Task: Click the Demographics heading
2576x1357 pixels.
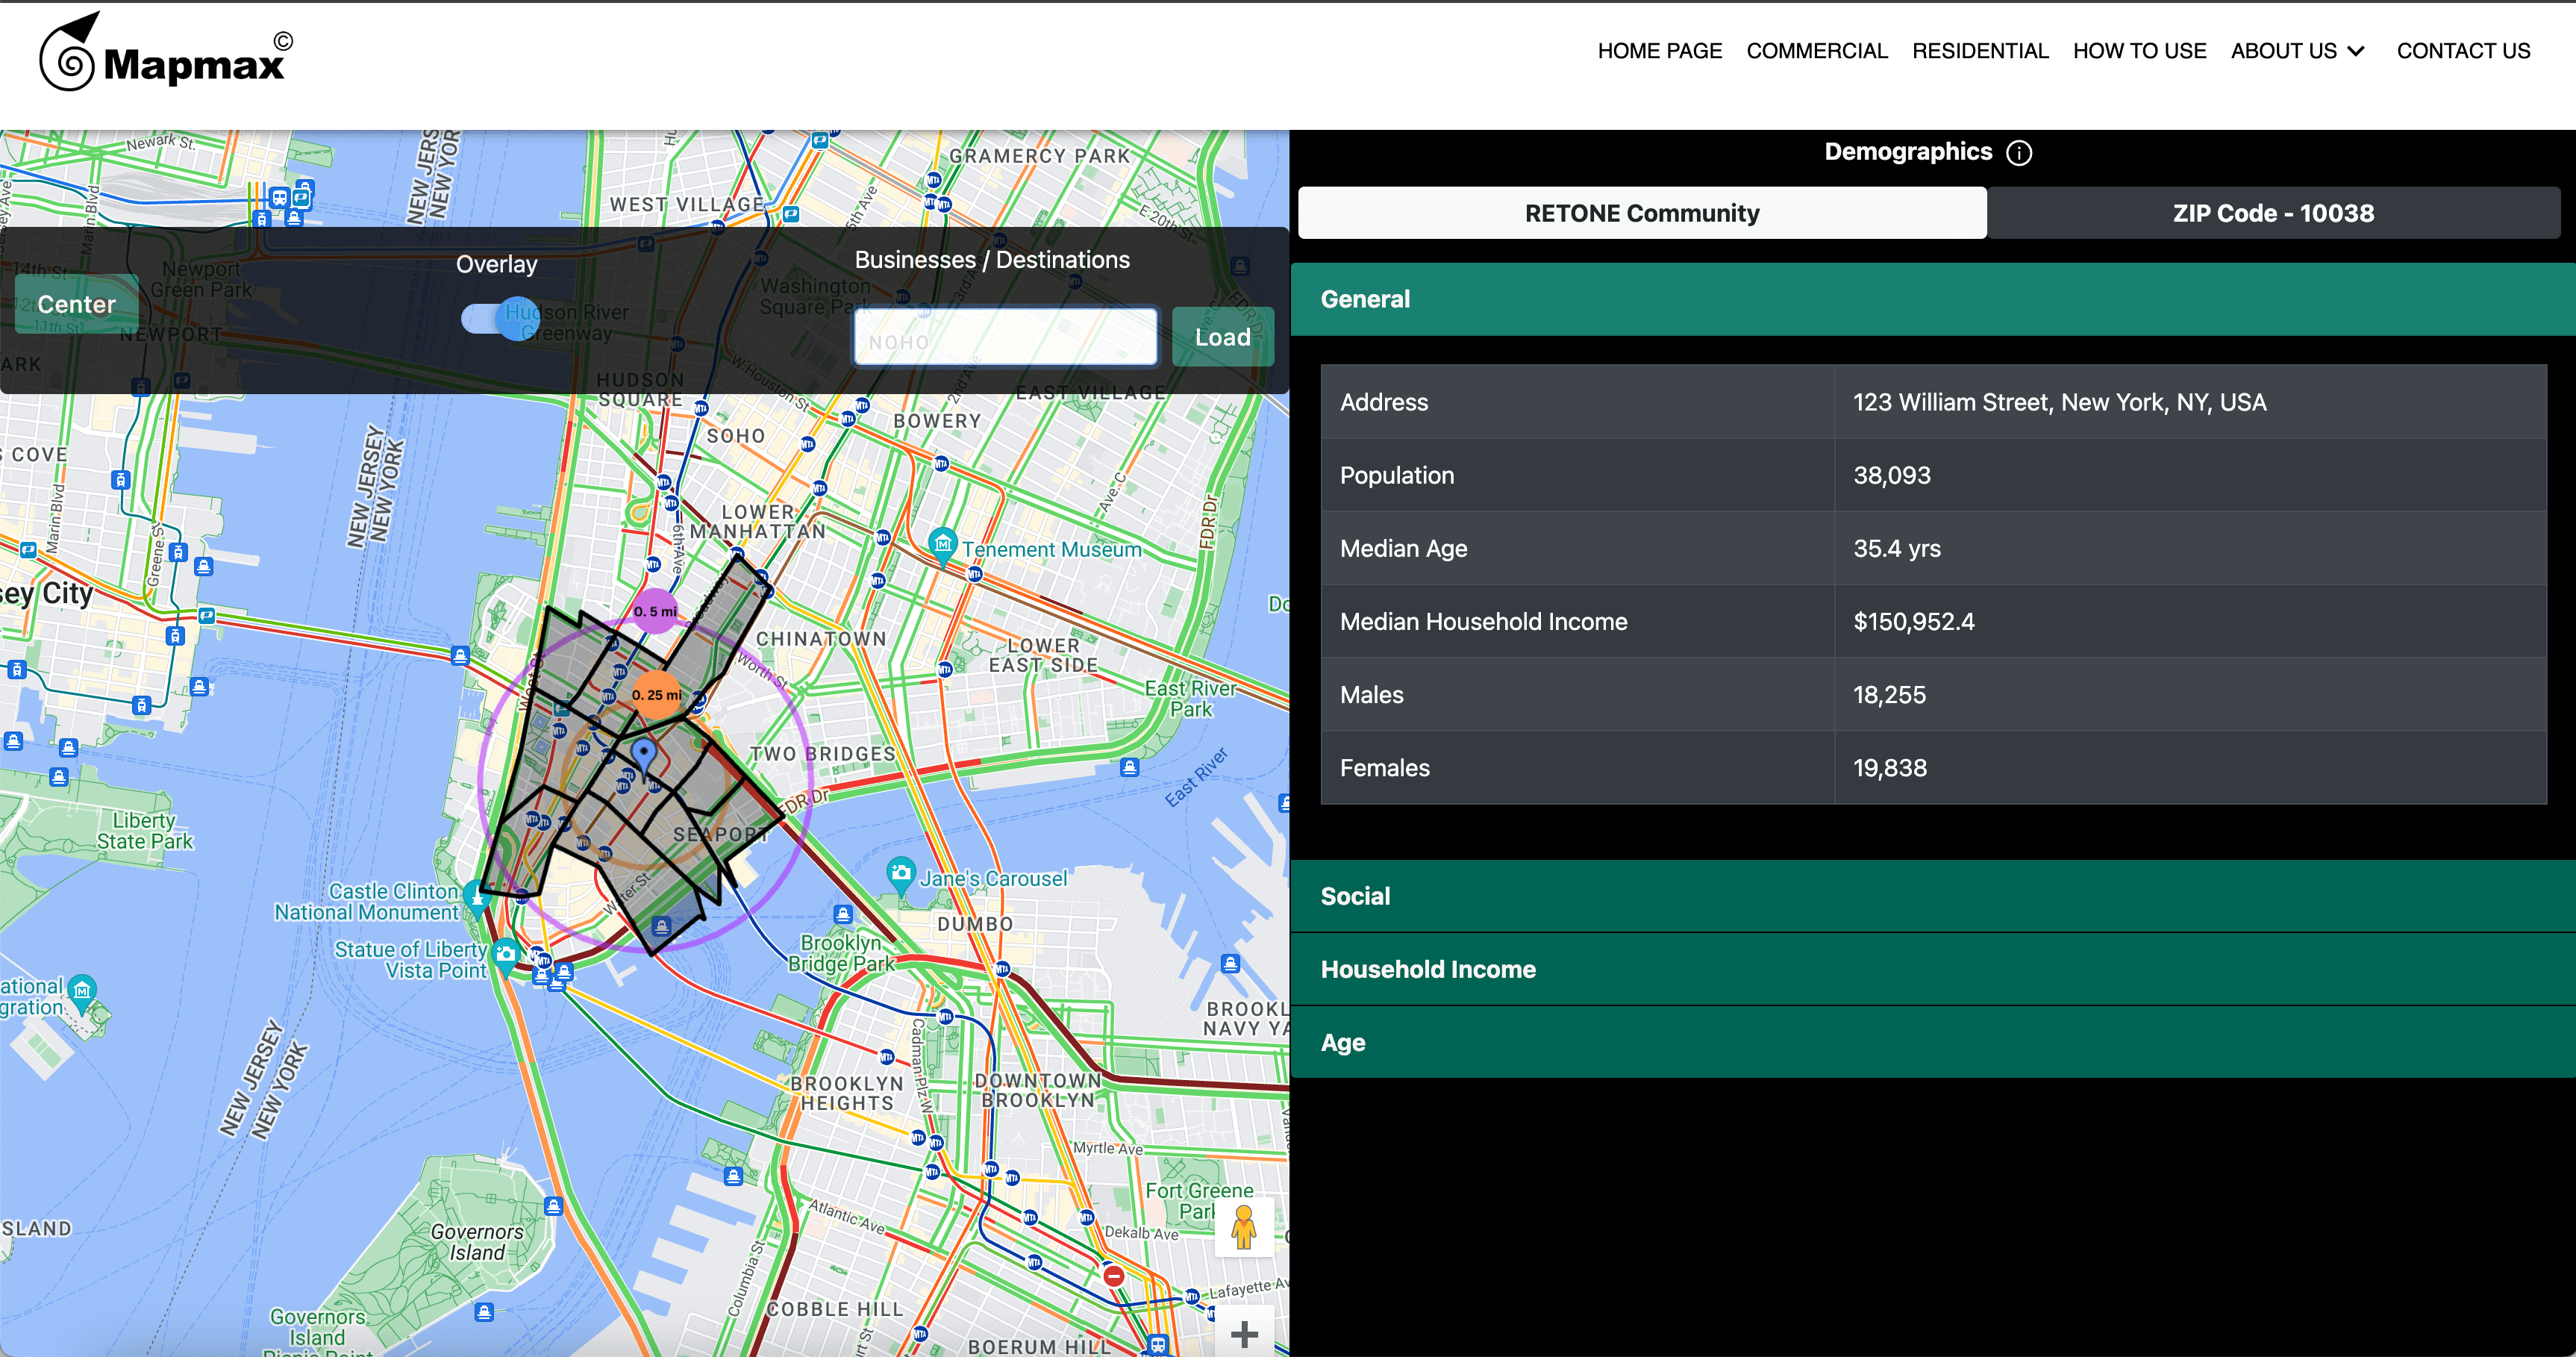Action: (1907, 152)
